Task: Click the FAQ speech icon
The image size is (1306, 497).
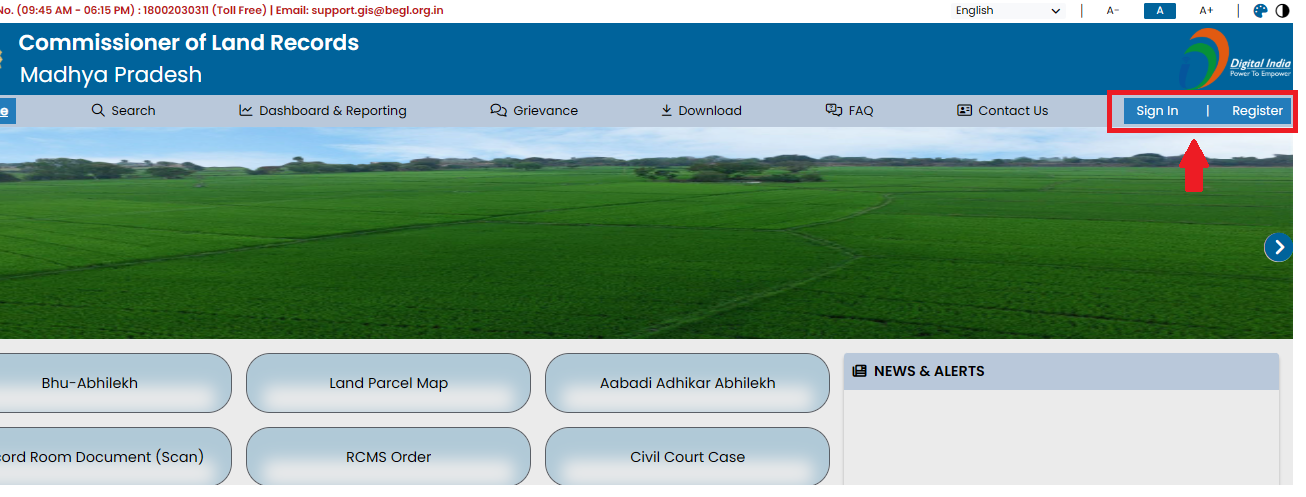Action: click(x=833, y=110)
